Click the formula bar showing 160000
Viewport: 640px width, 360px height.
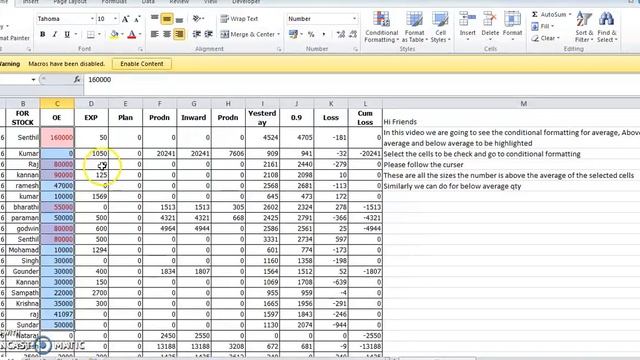coord(362,80)
